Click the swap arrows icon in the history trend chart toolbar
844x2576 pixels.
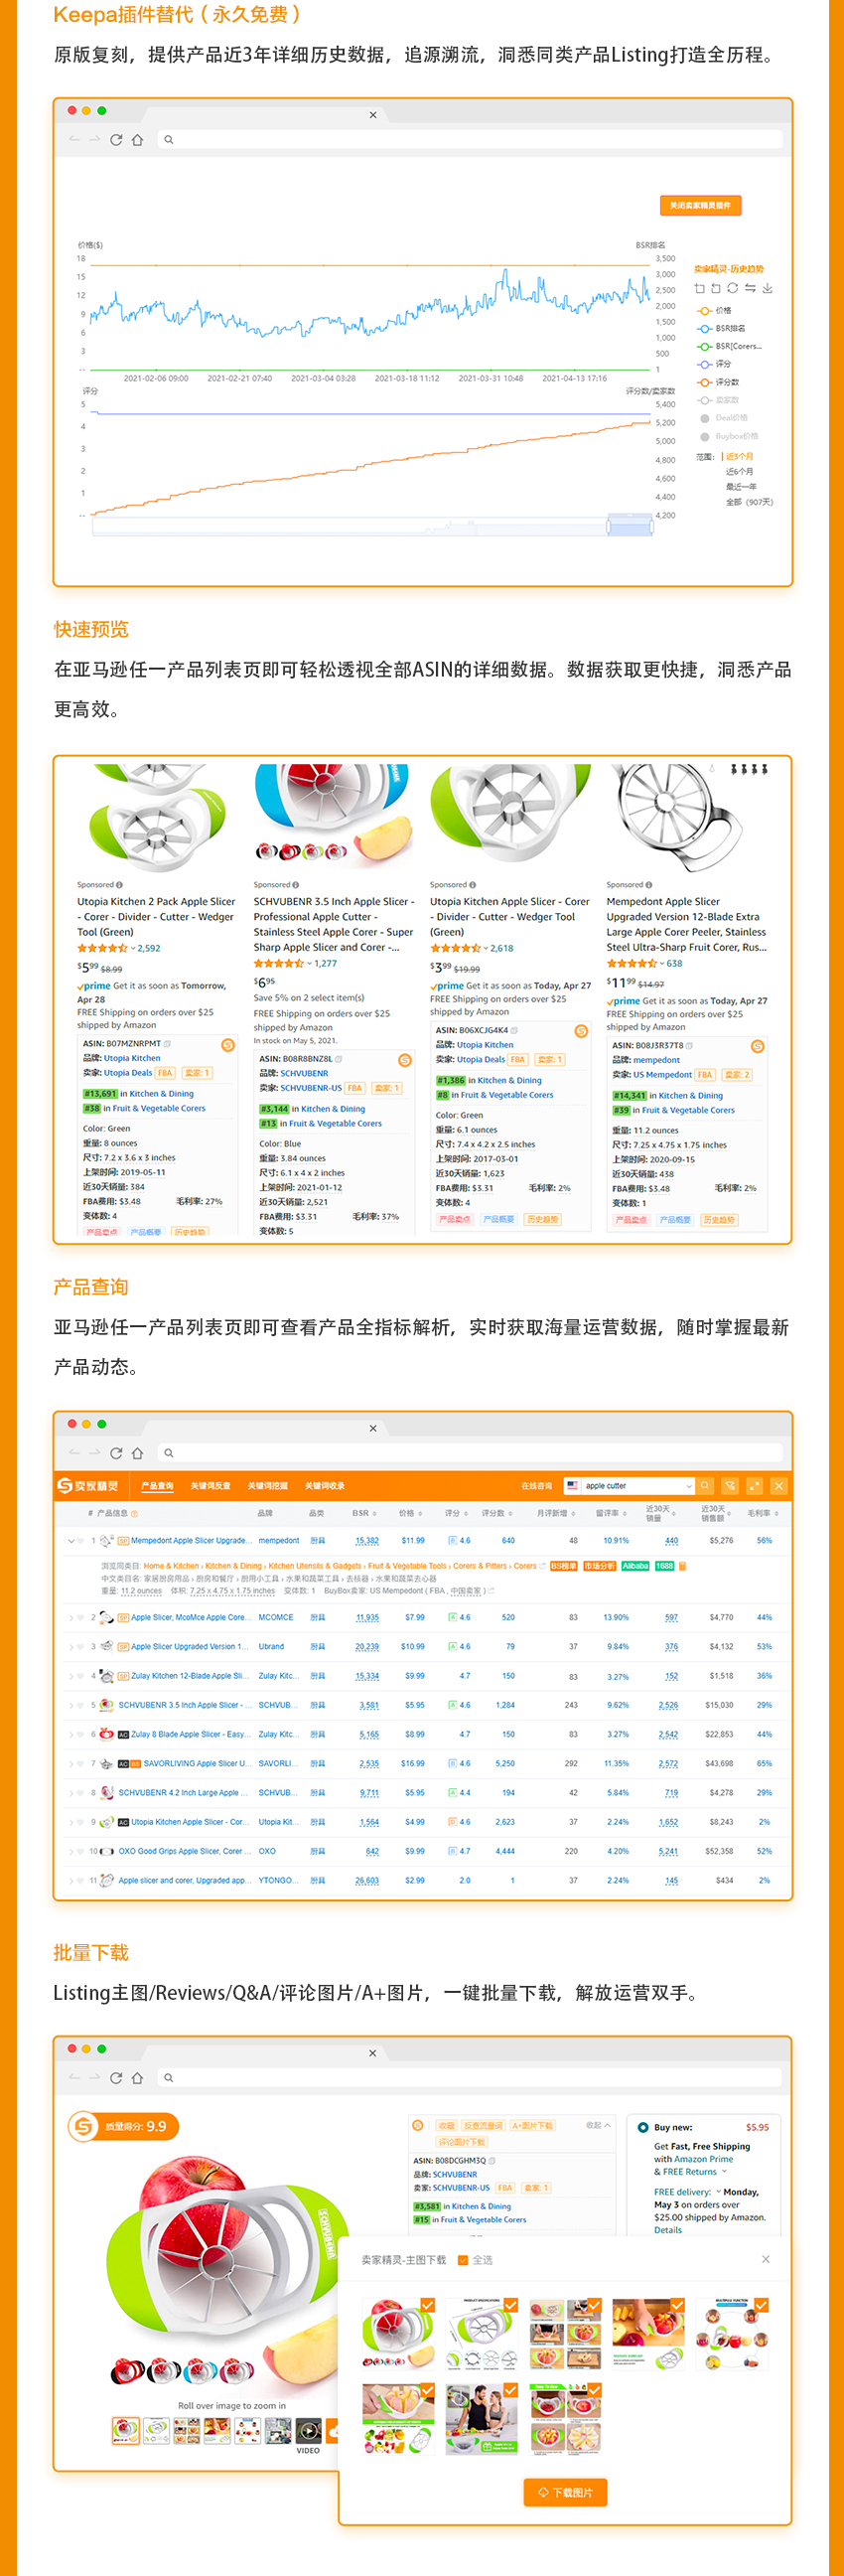(751, 288)
